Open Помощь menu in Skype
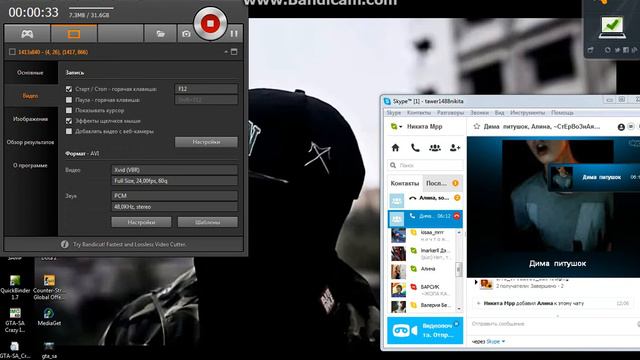The height and width of the screenshot is (360, 640). [x=562, y=113]
